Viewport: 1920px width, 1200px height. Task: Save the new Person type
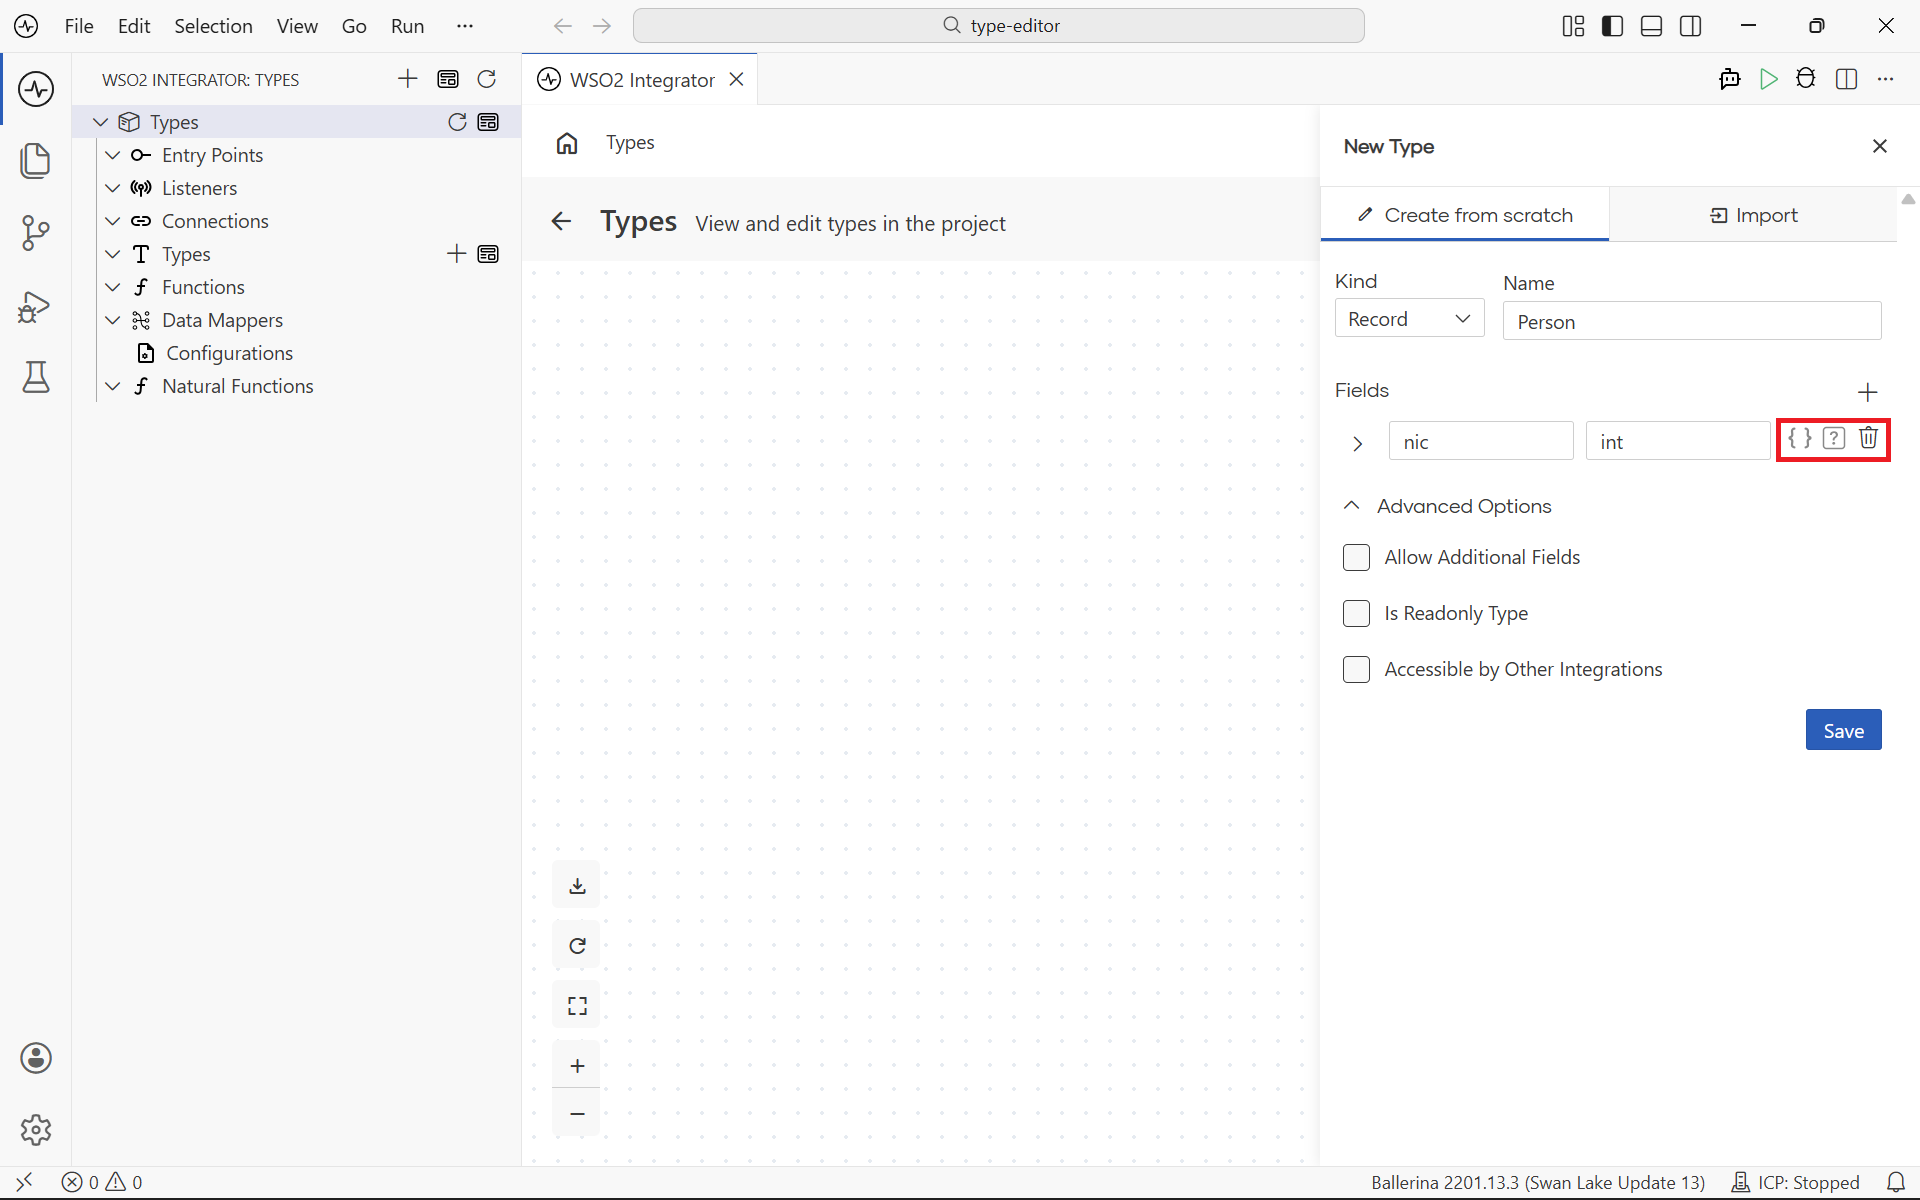[x=1843, y=730]
